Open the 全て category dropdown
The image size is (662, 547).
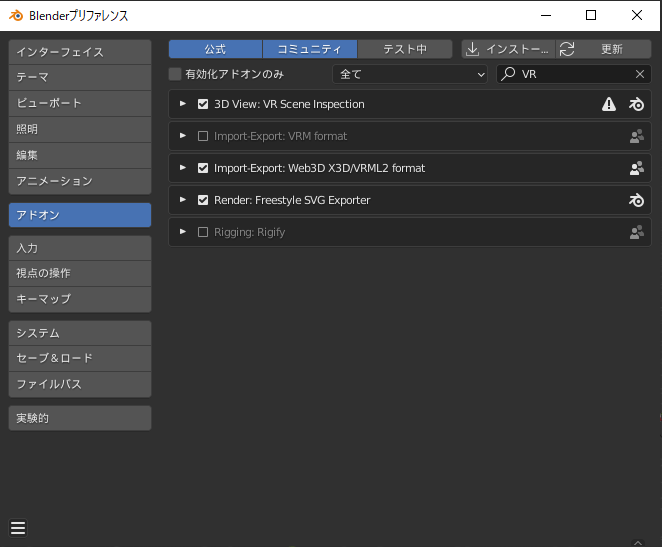(x=410, y=74)
